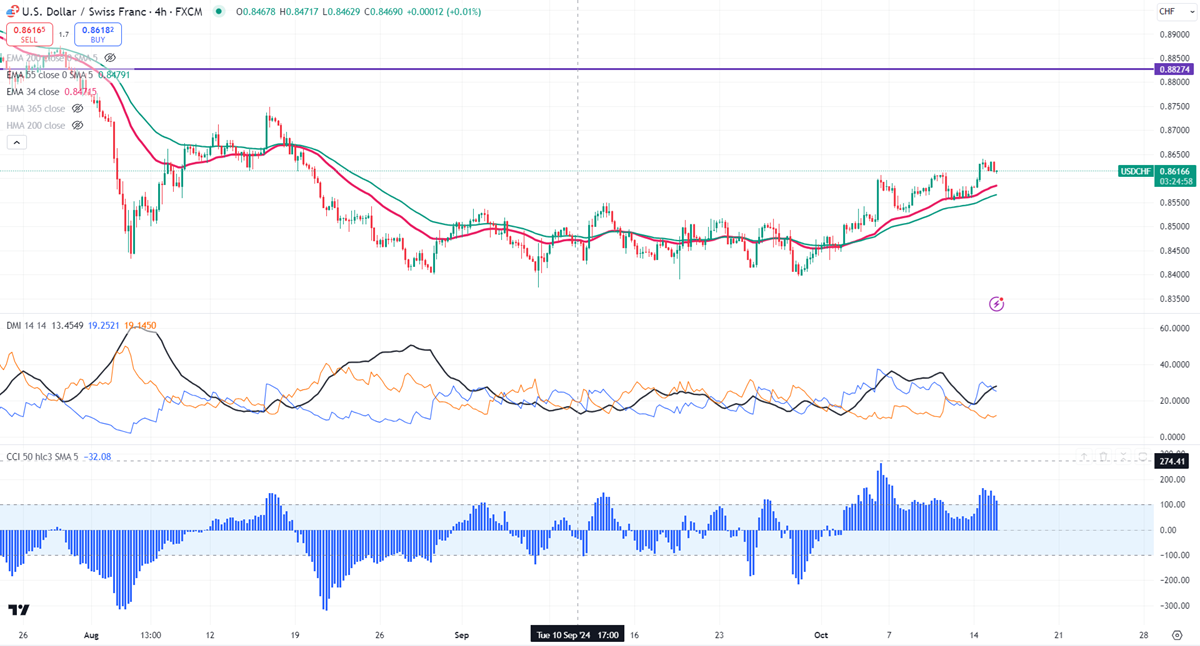The height and width of the screenshot is (646, 1200).
Task: Click the 13:00 time axis label
Action: pos(151,634)
